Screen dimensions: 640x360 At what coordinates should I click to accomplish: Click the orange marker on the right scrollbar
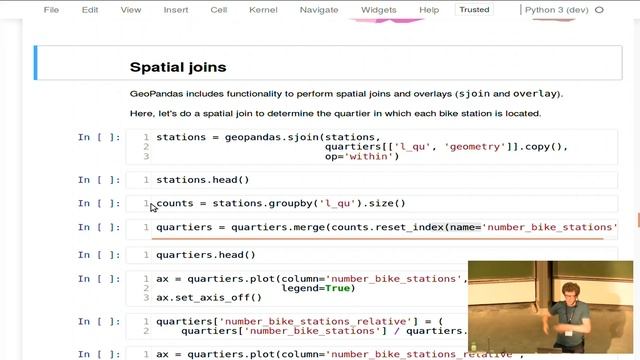638,220
